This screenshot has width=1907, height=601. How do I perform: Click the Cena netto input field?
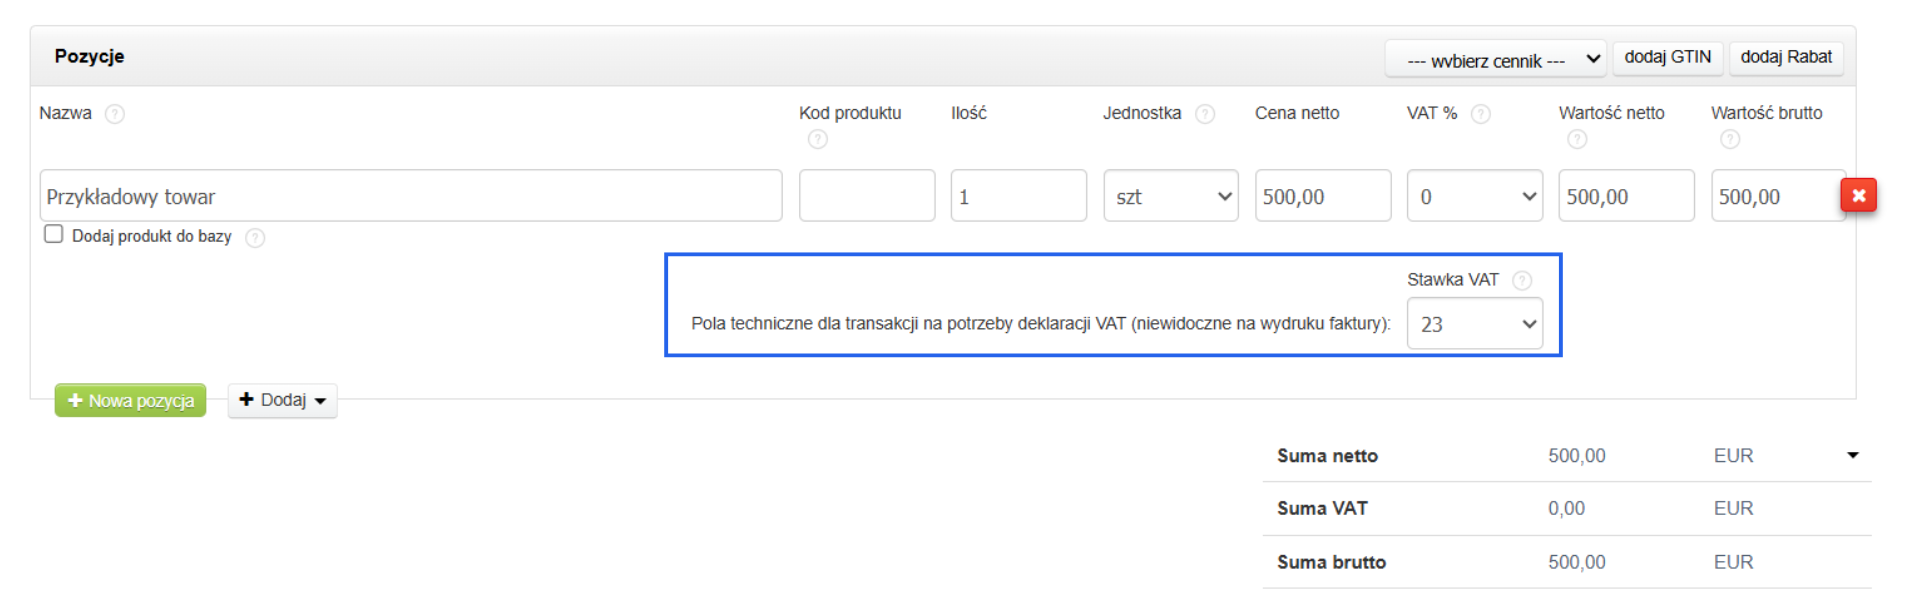click(x=1322, y=196)
